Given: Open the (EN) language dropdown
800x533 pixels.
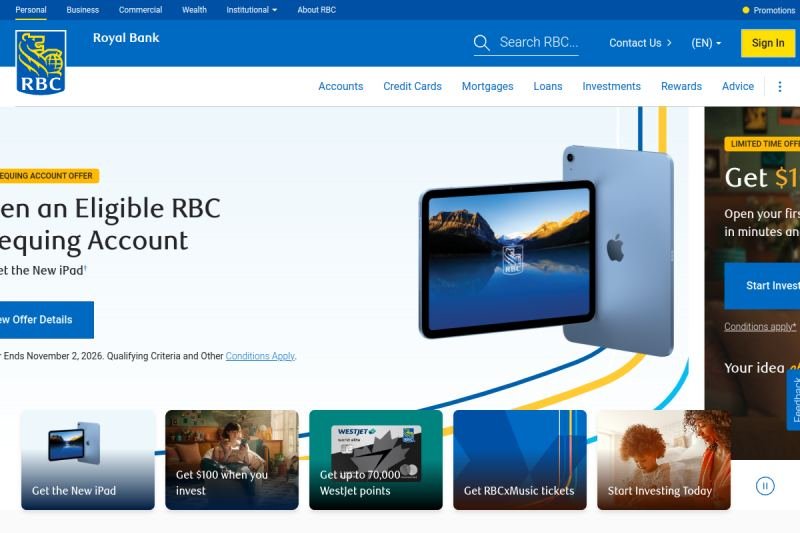Looking at the screenshot, I should 706,43.
